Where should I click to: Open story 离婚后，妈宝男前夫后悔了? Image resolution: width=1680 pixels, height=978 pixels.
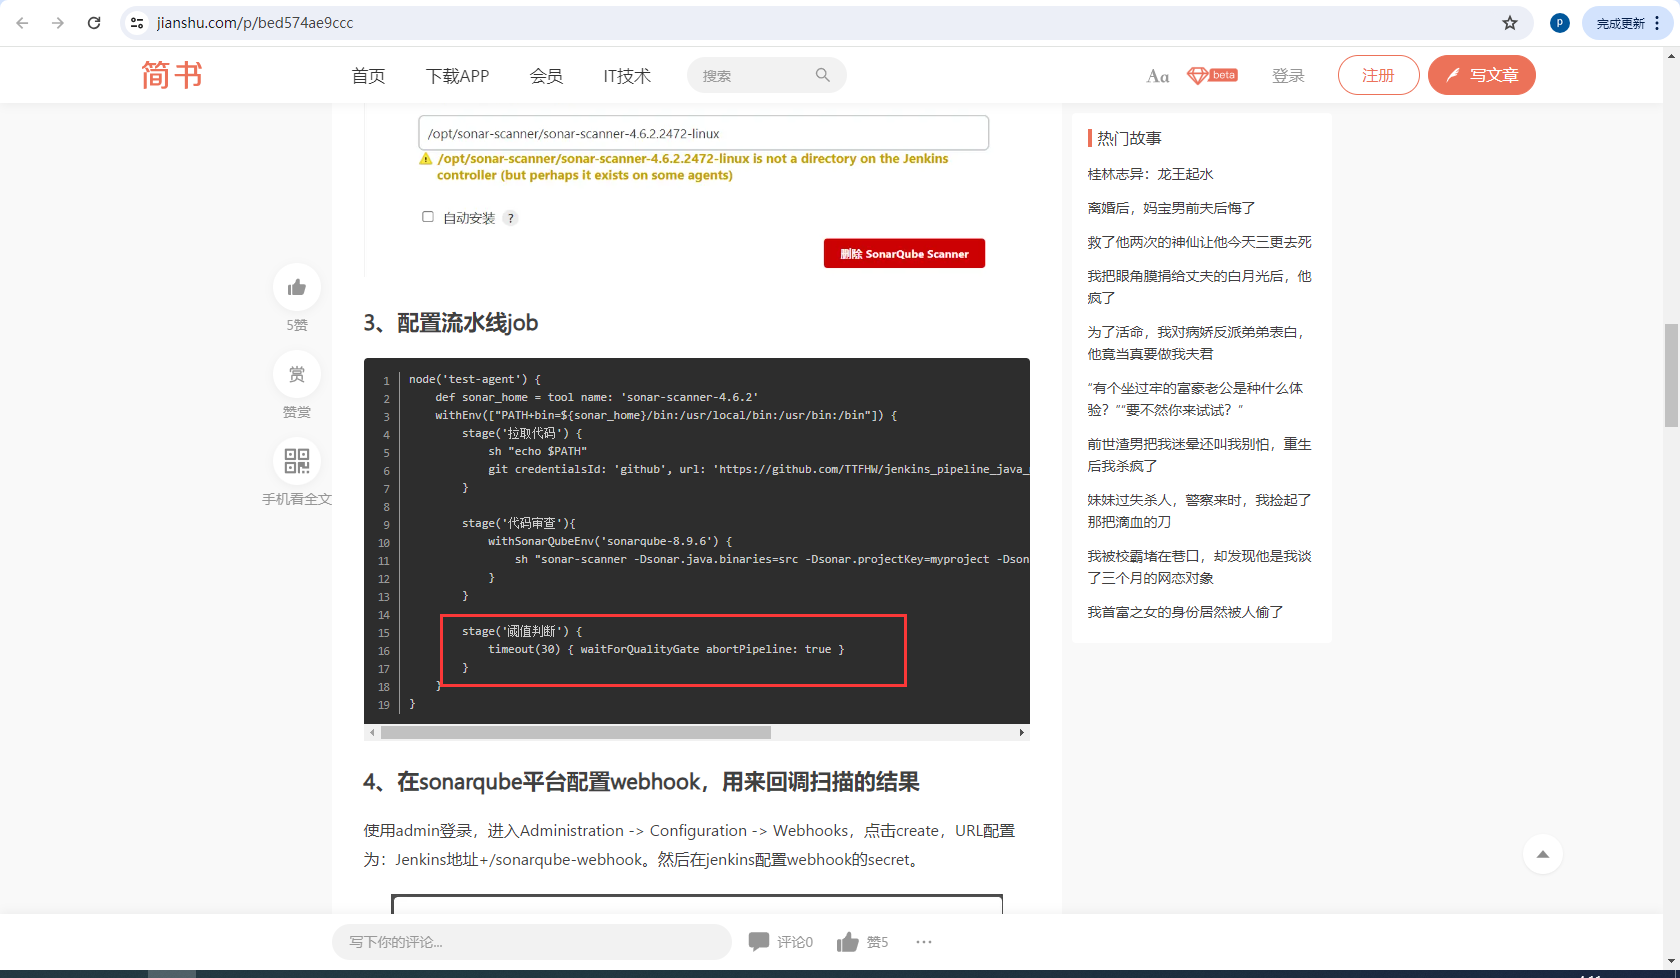(1171, 208)
